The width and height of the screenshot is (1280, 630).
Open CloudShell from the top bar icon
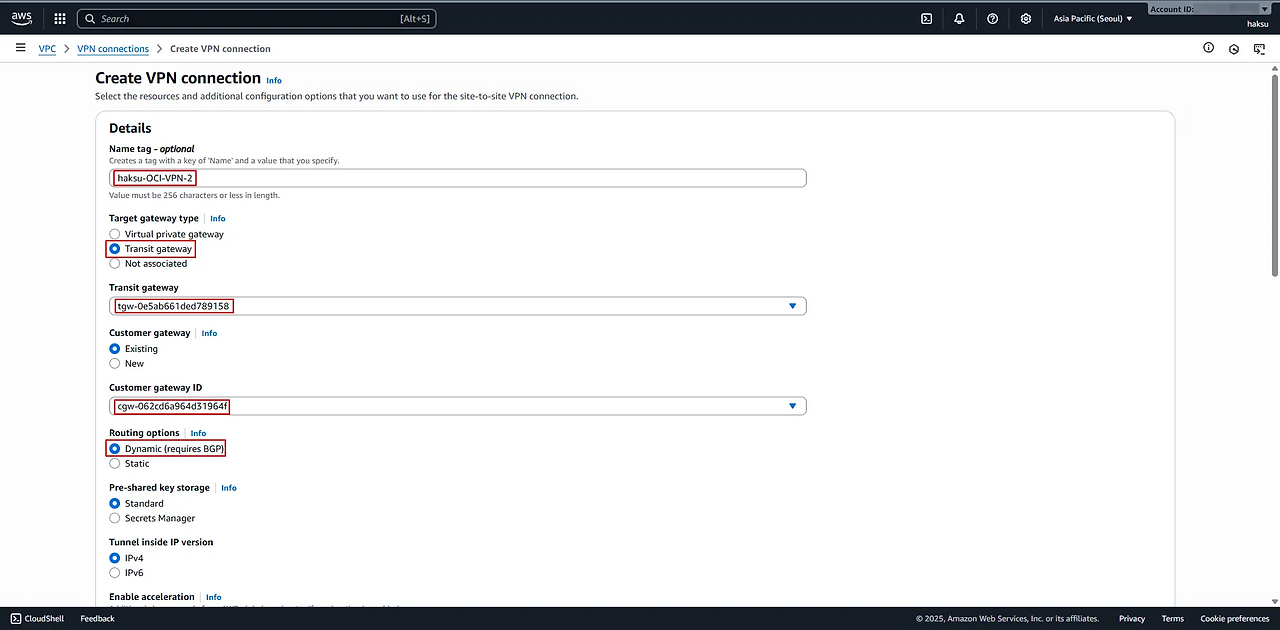pos(927,18)
